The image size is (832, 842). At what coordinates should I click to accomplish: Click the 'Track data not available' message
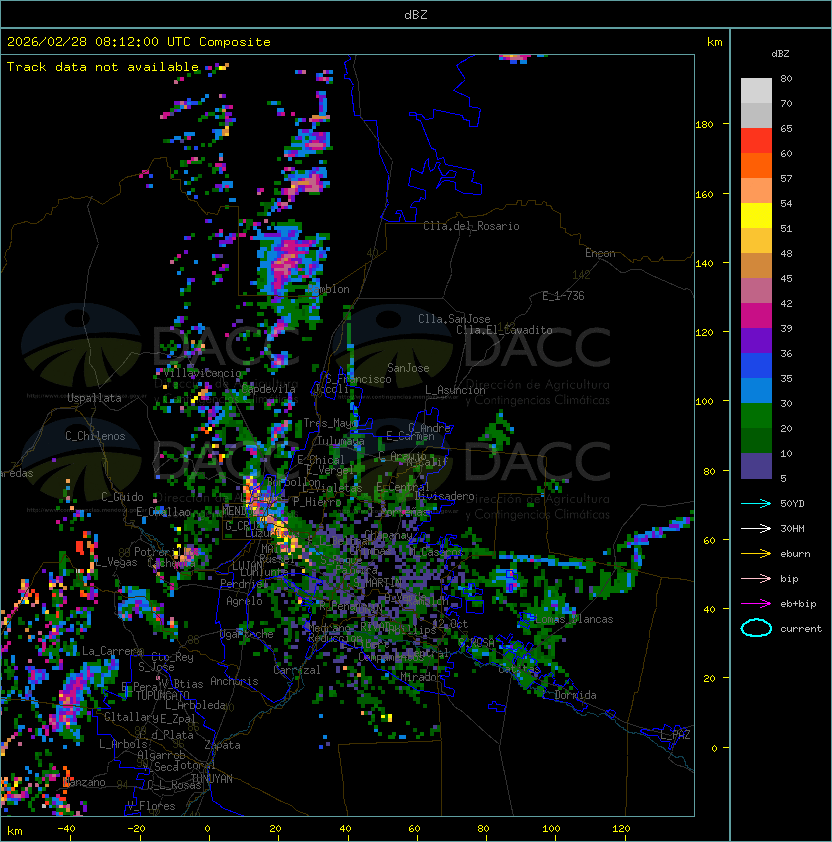click(x=103, y=67)
